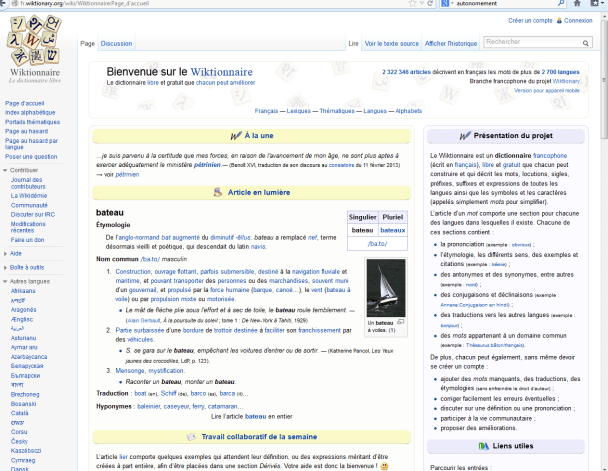Click the Créer un compte link
This screenshot has height=471, width=608.
pos(530,21)
